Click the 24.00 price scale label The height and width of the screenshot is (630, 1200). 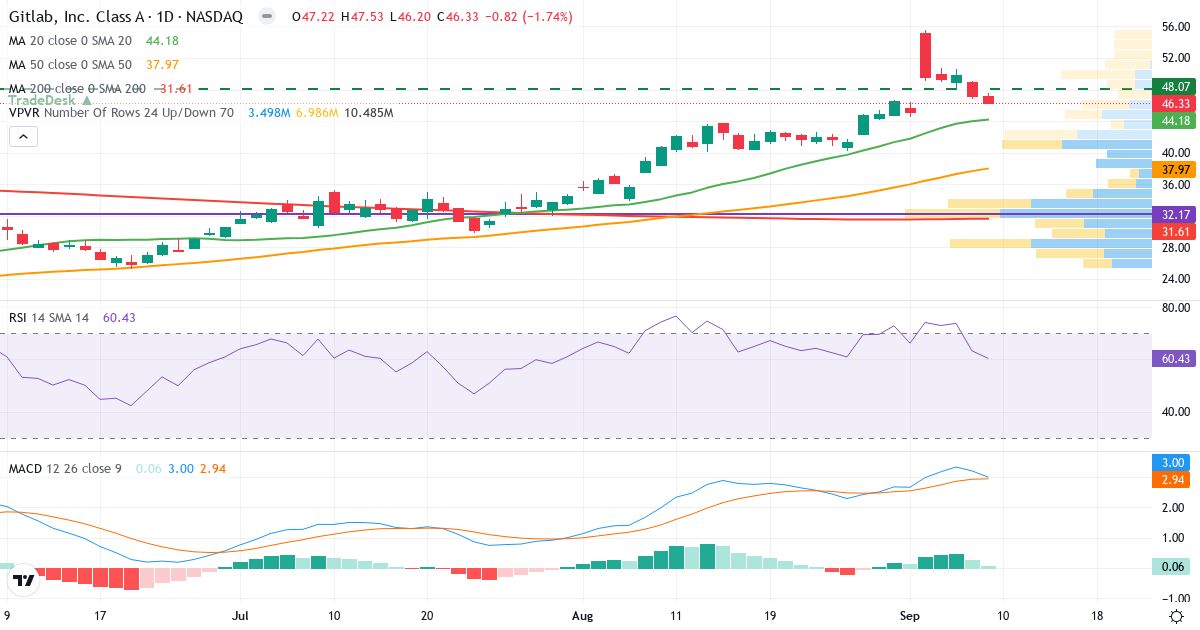click(x=1174, y=278)
